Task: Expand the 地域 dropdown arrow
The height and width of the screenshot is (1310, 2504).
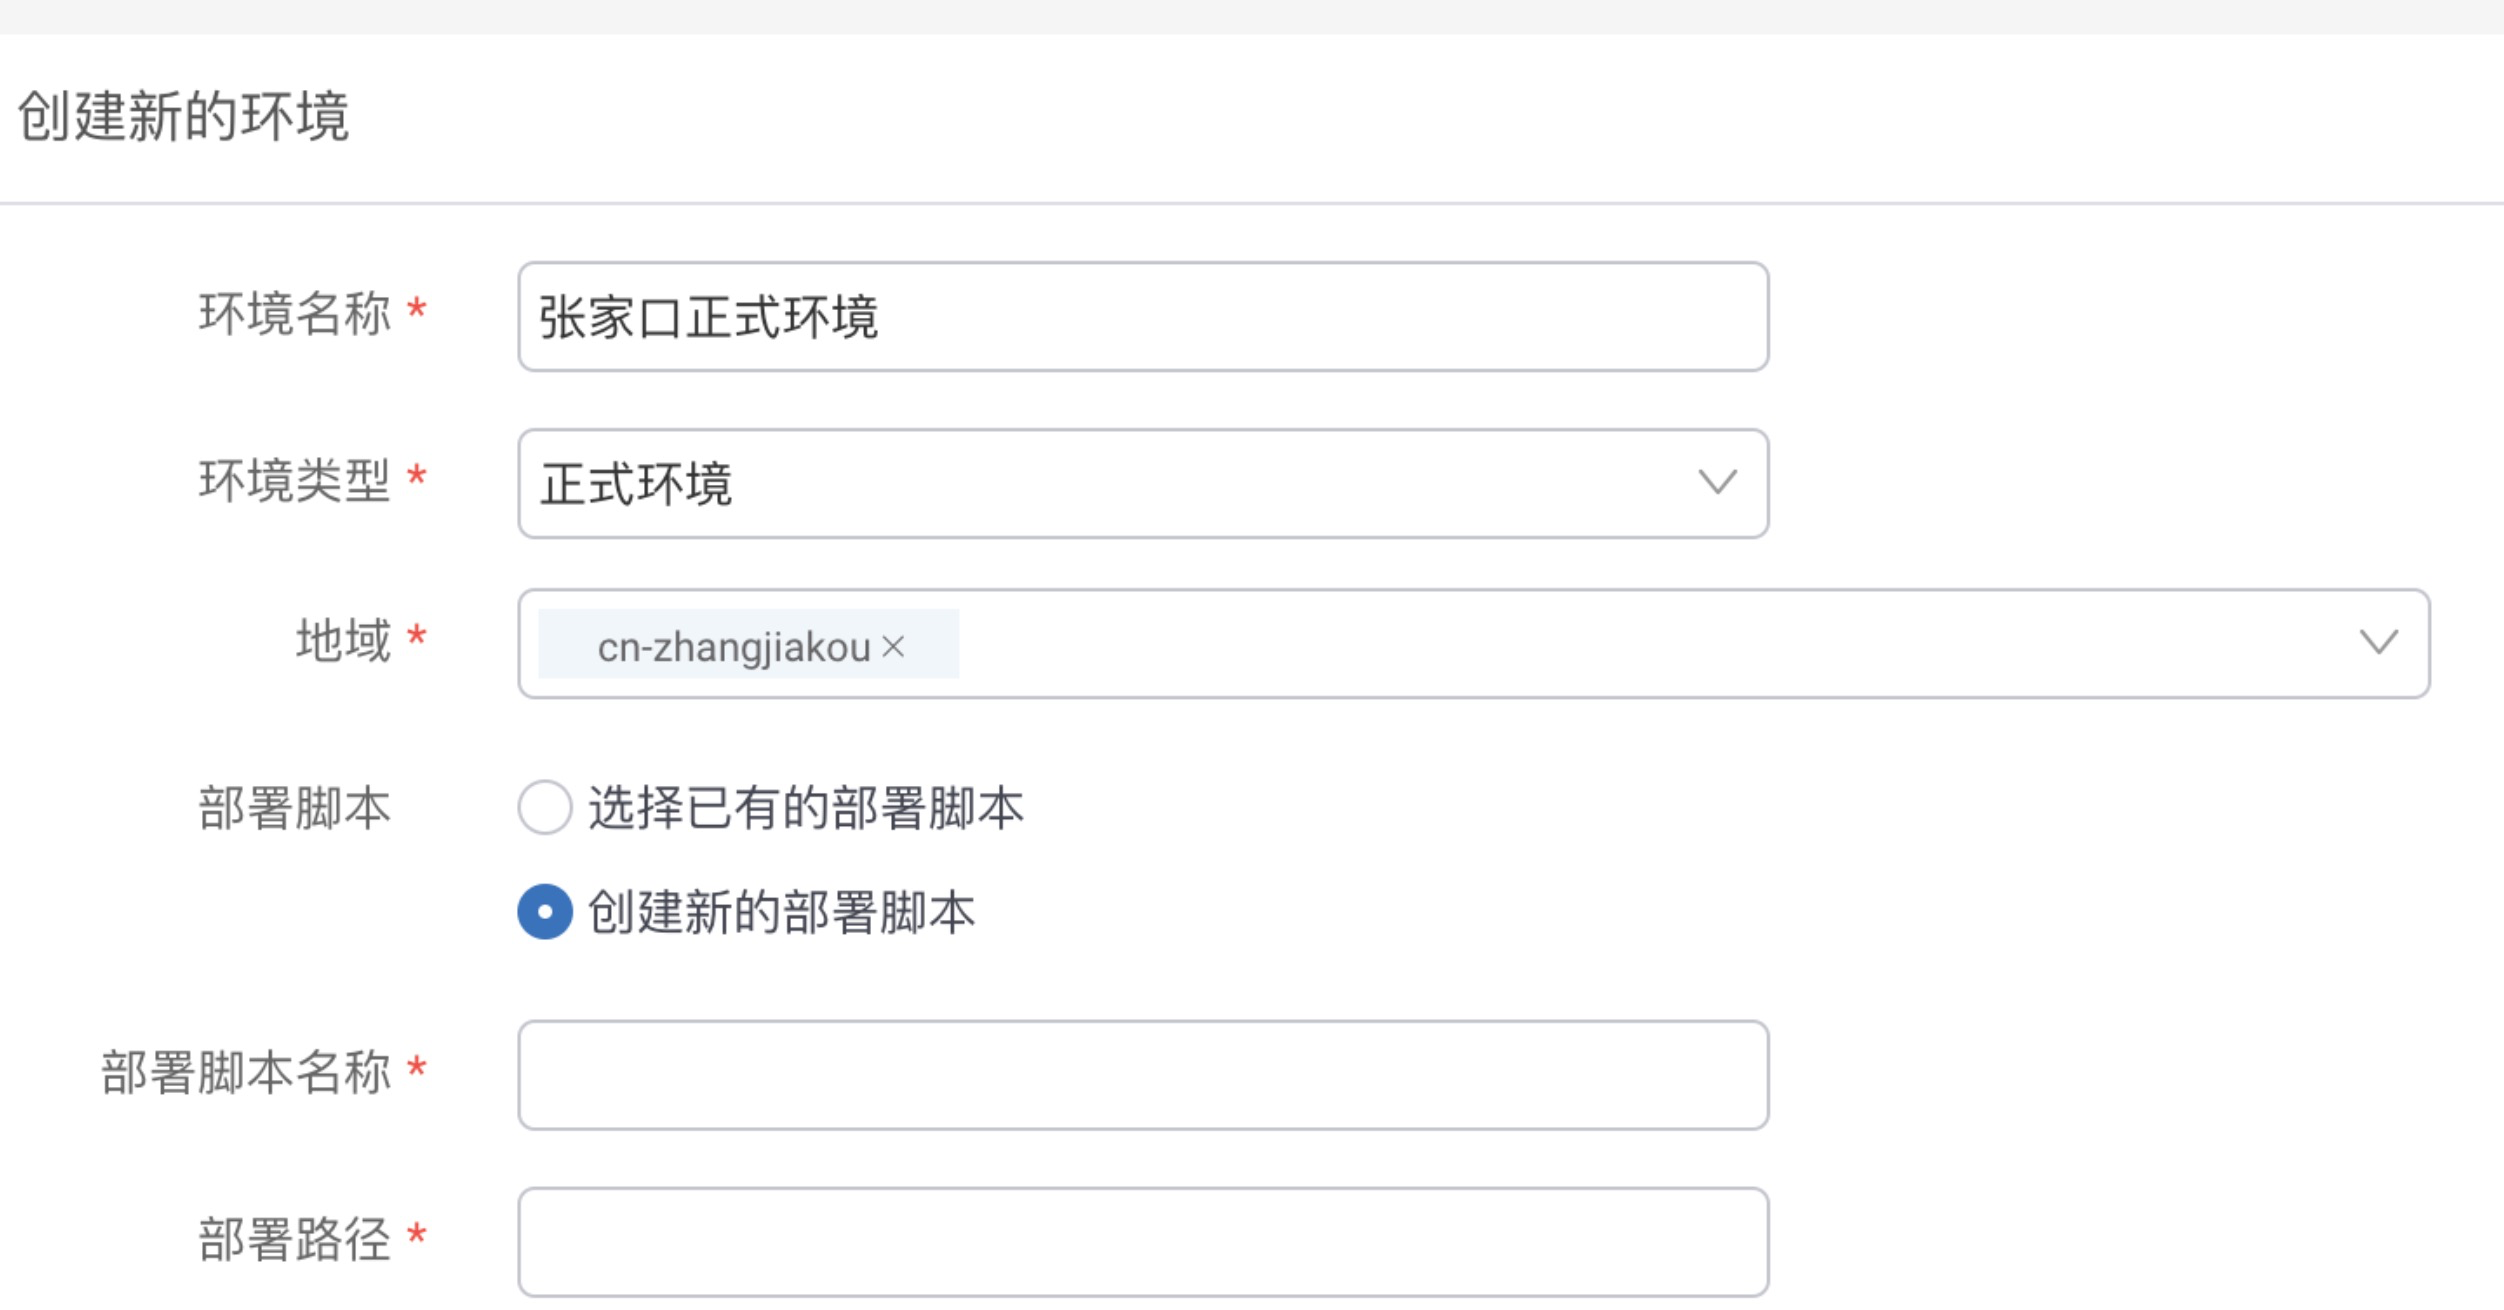Action: (2378, 642)
